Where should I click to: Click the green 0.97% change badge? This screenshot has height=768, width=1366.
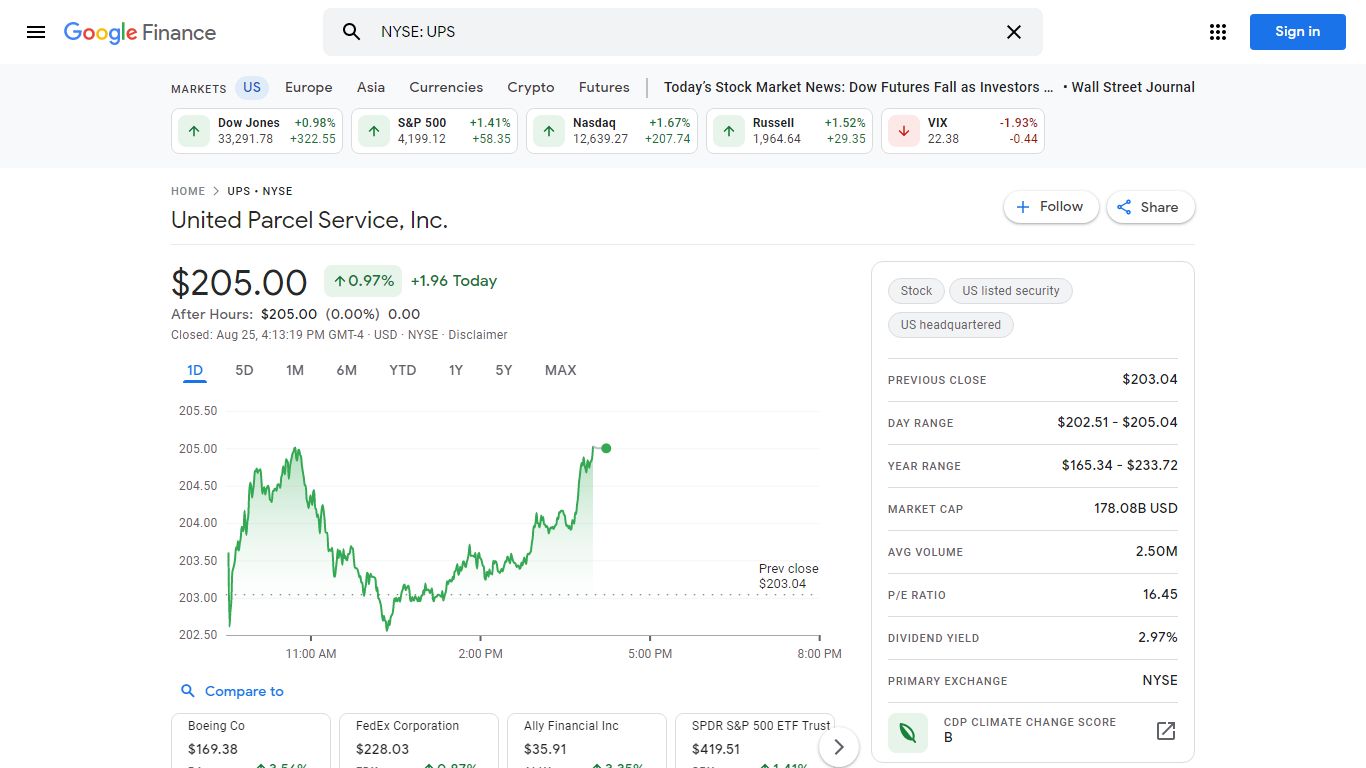click(363, 281)
